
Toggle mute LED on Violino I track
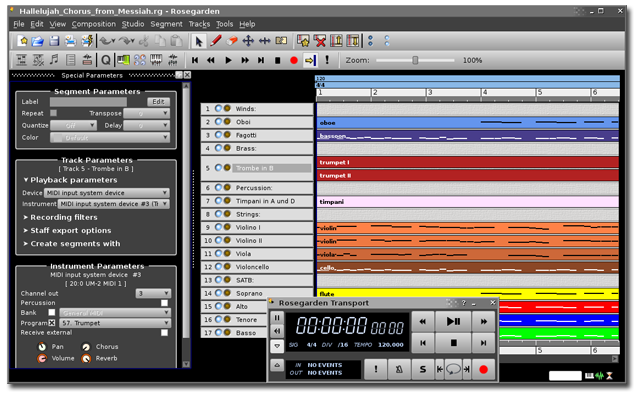pyautogui.click(x=218, y=227)
